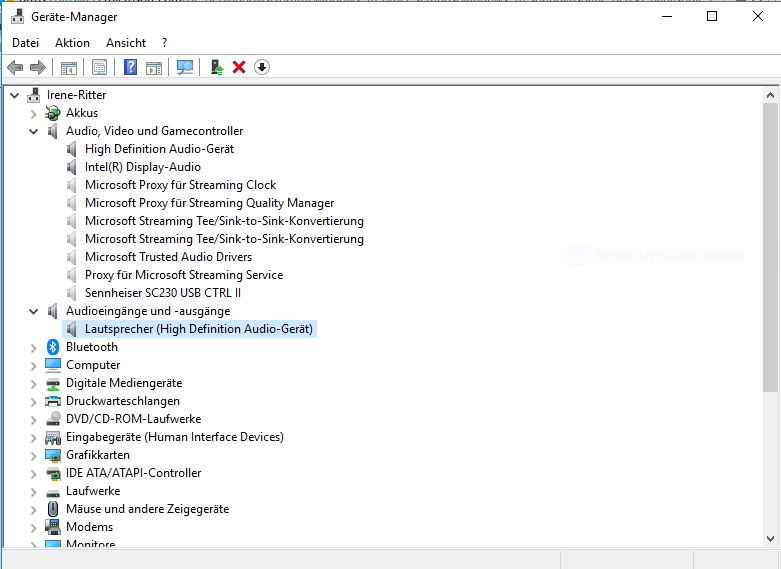Expand the Akkus category
Screen dimensions: 781x569
coord(33,114)
